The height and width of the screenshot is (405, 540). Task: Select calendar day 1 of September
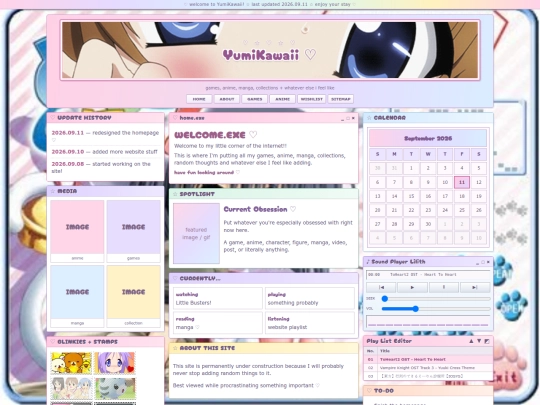[x=411, y=168]
